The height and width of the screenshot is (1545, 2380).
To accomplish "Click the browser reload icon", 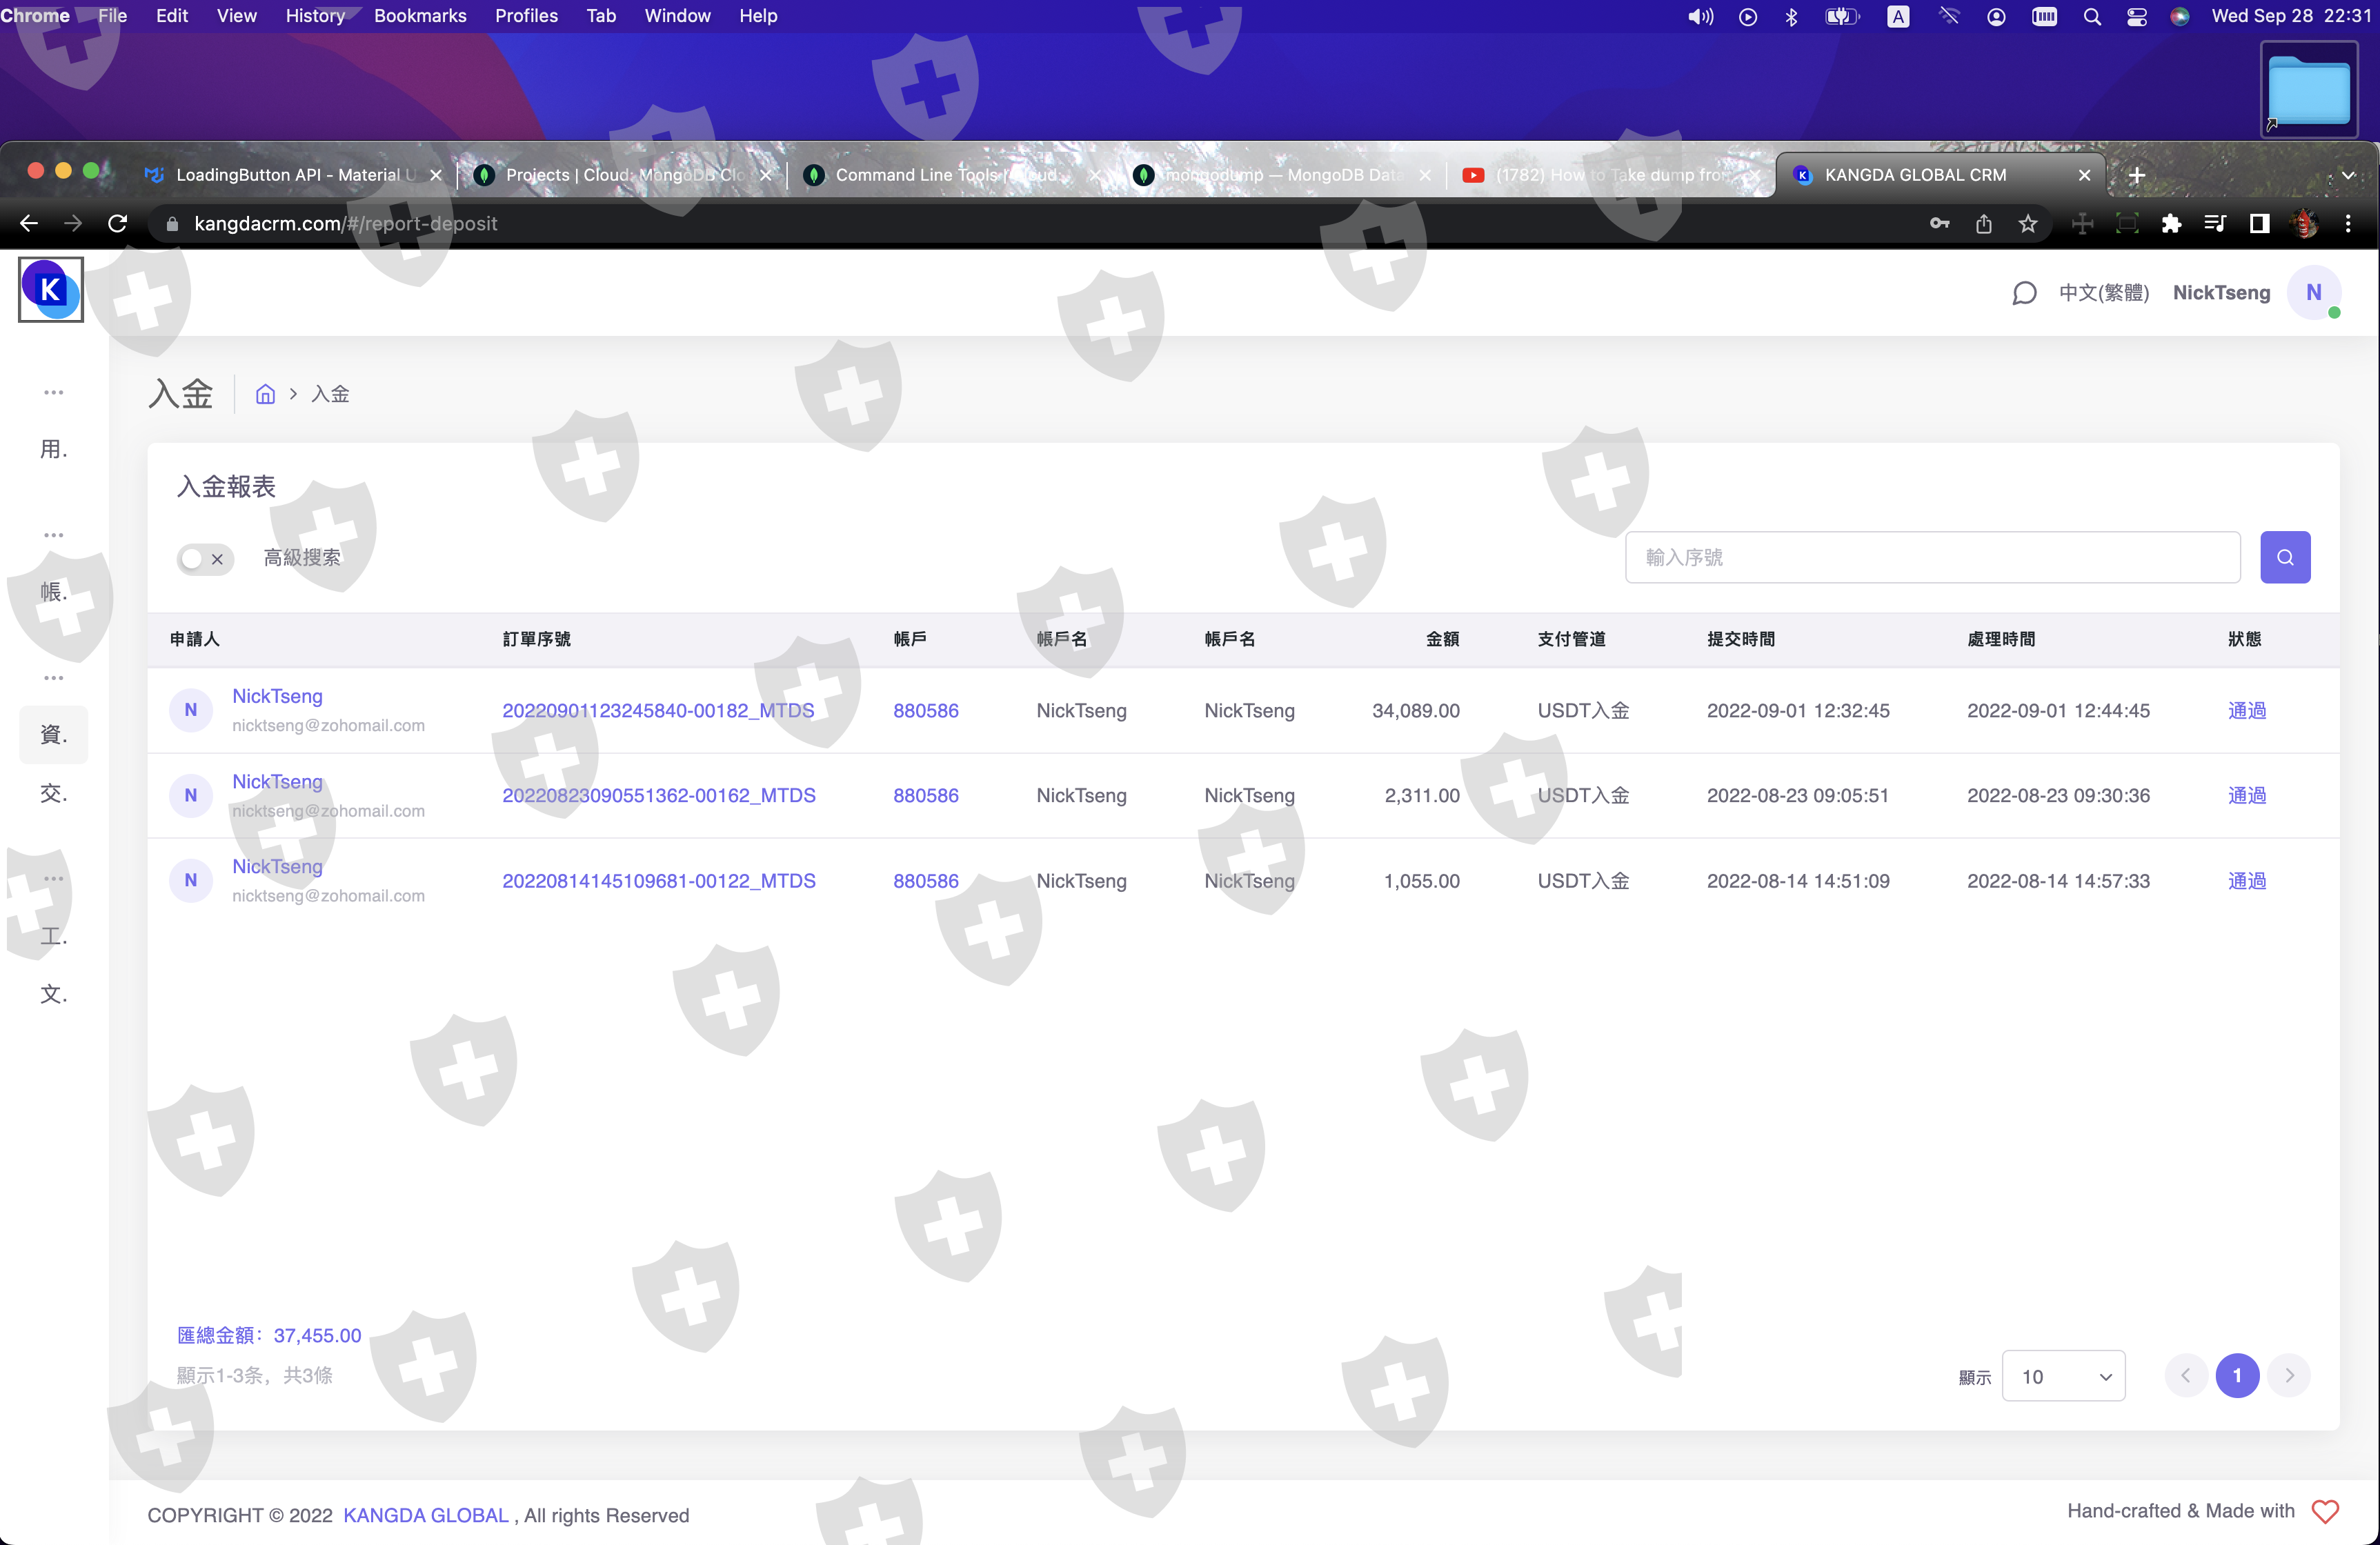I will 117,224.
